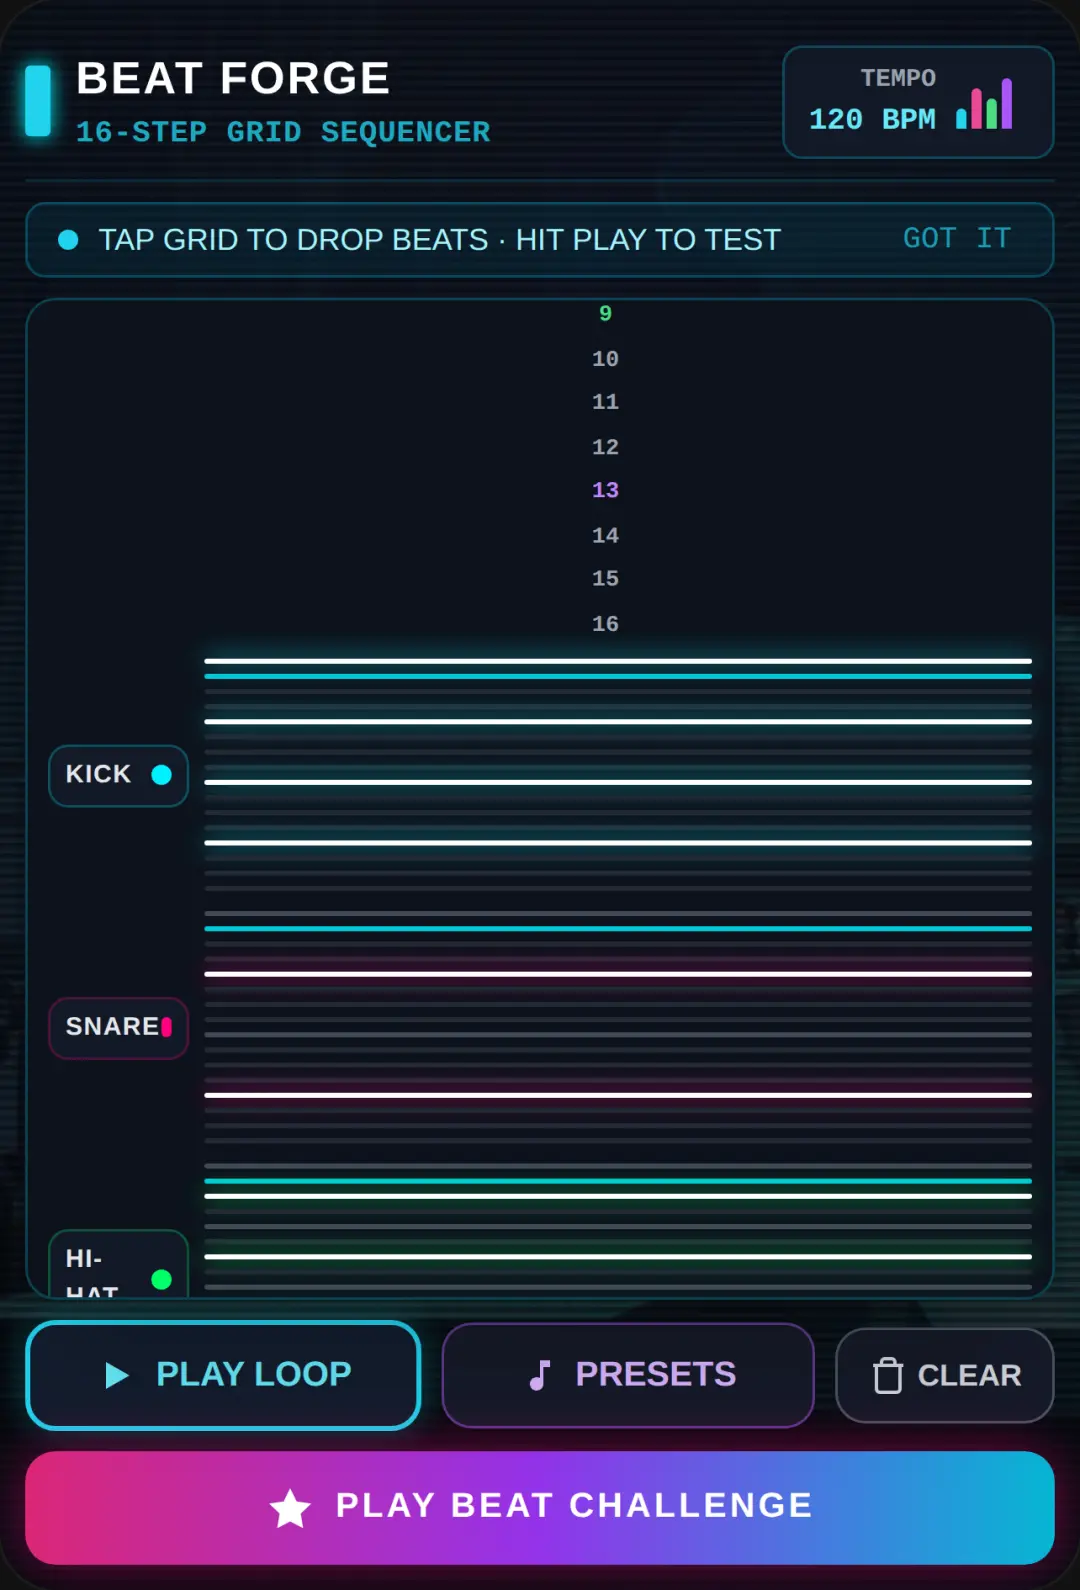Click the tempo equalizer bars icon
Image resolution: width=1080 pixels, height=1590 pixels.
click(x=984, y=104)
